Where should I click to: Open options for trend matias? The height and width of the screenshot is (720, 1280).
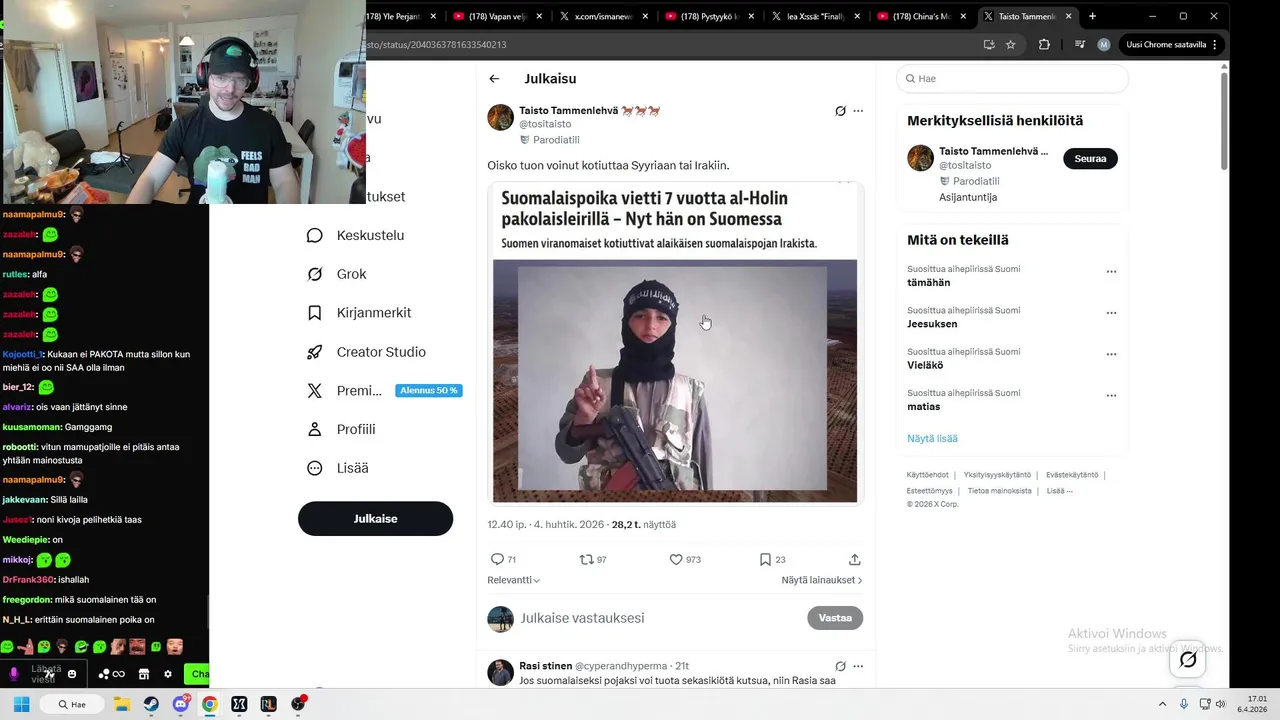[x=1111, y=396]
